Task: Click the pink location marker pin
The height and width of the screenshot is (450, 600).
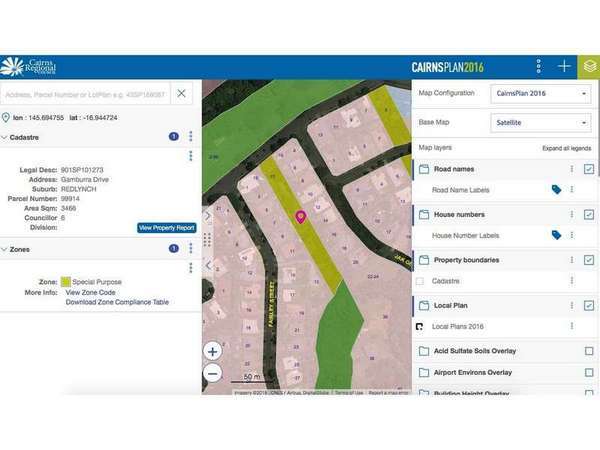Action: tap(299, 216)
